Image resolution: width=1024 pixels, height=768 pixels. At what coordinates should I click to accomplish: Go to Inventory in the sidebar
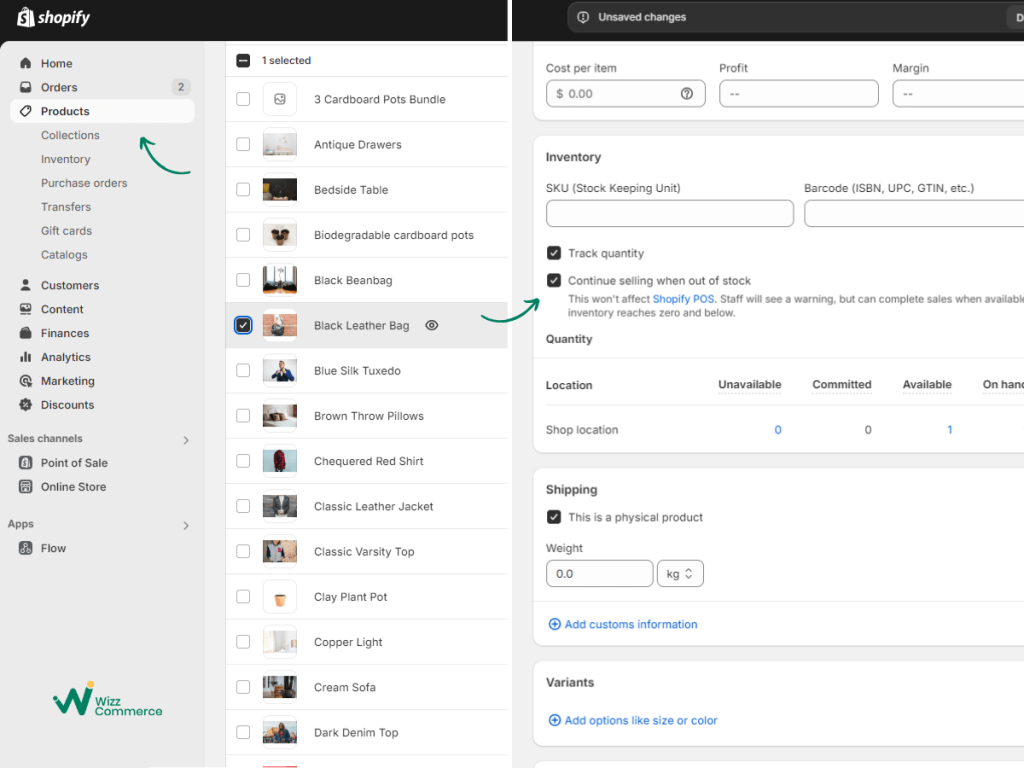tap(65, 159)
